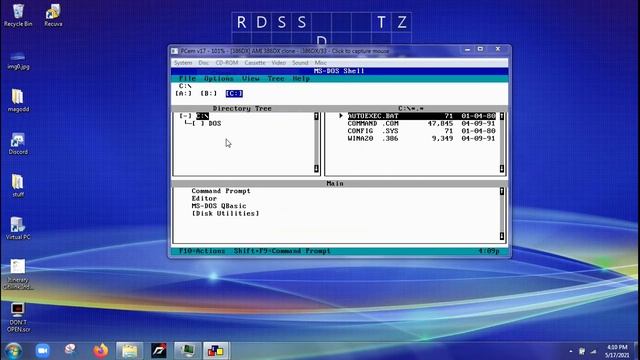Open the PCem Cassette menu
This screenshot has width=640, height=360.
click(x=255, y=63)
